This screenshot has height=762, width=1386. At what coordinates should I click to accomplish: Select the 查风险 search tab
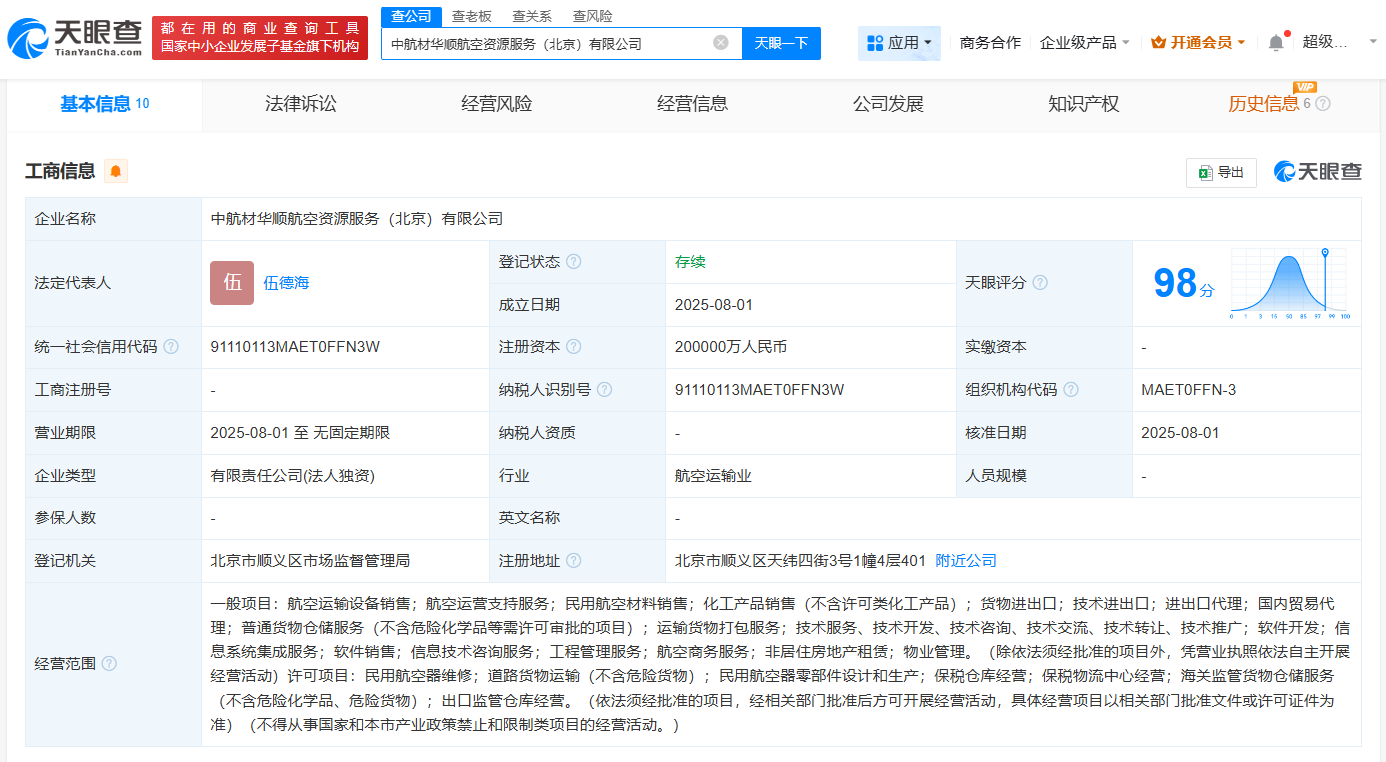592,16
